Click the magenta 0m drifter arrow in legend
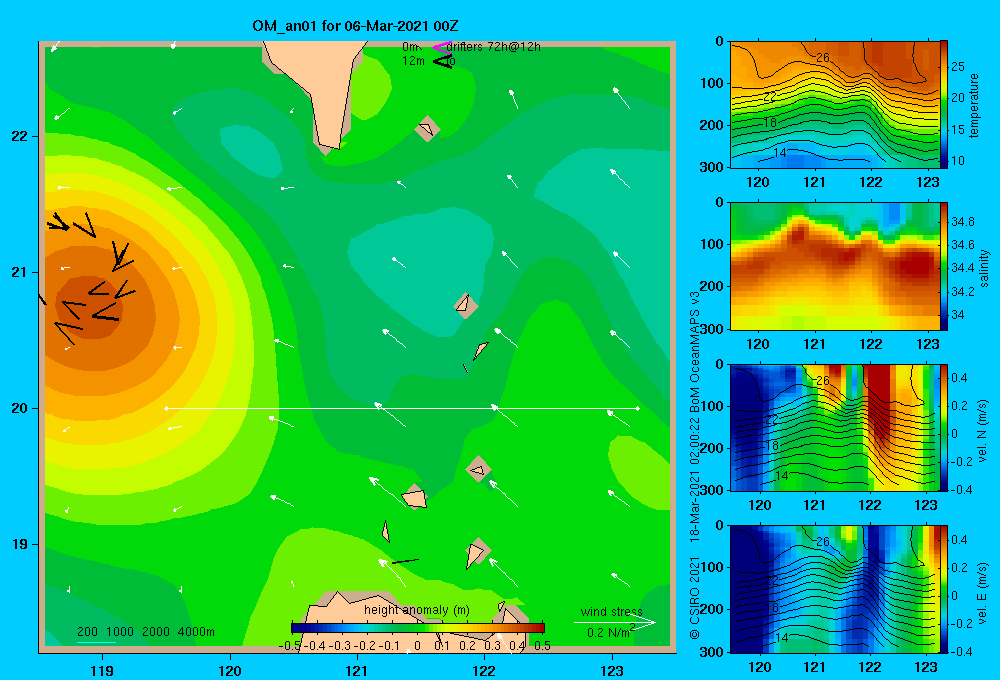 point(441,47)
